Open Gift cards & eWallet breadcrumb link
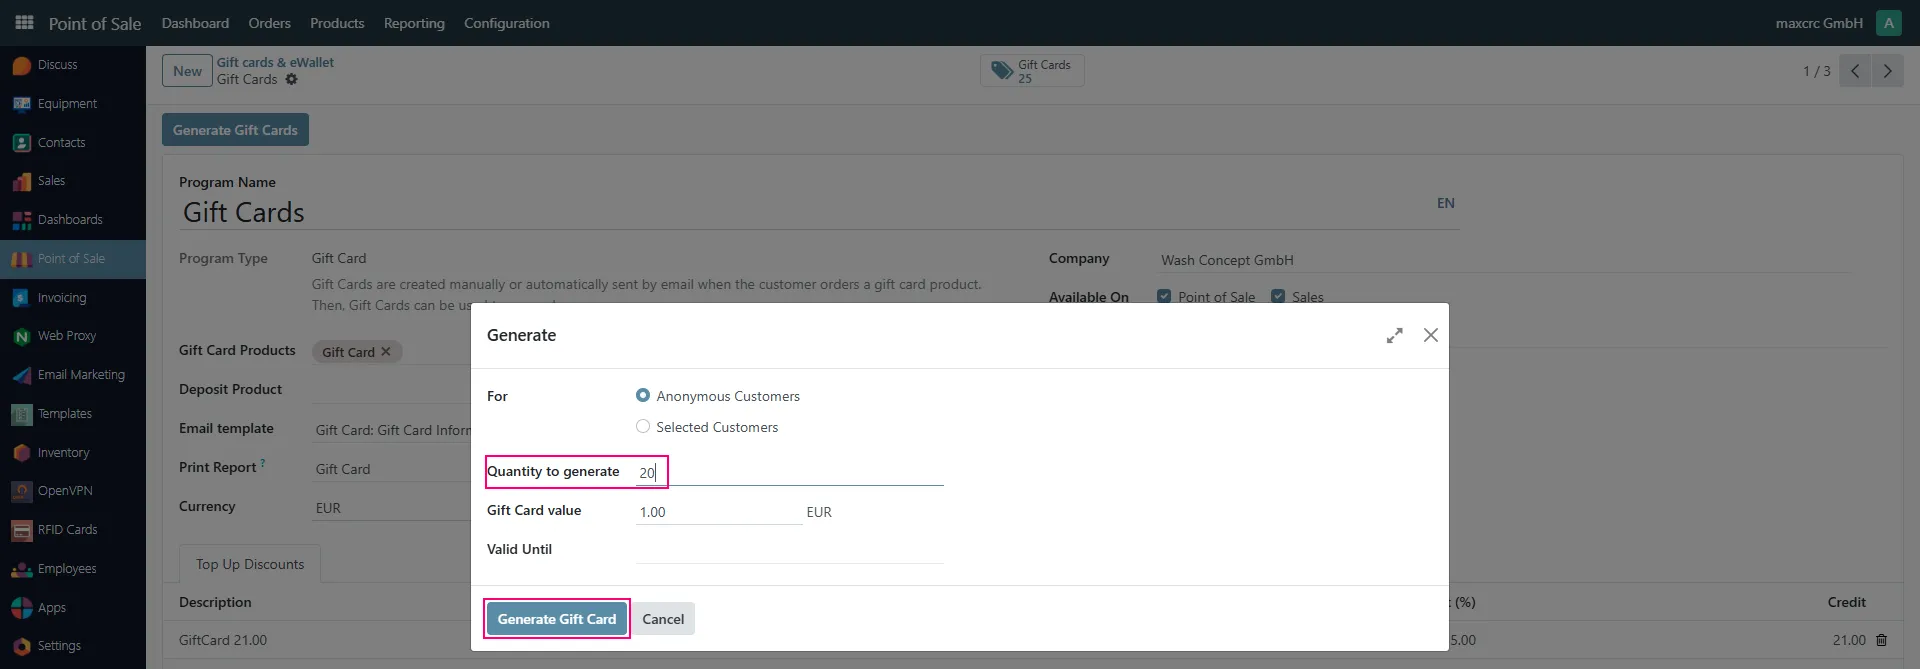Screen dimensions: 1920x669 [x=275, y=62]
